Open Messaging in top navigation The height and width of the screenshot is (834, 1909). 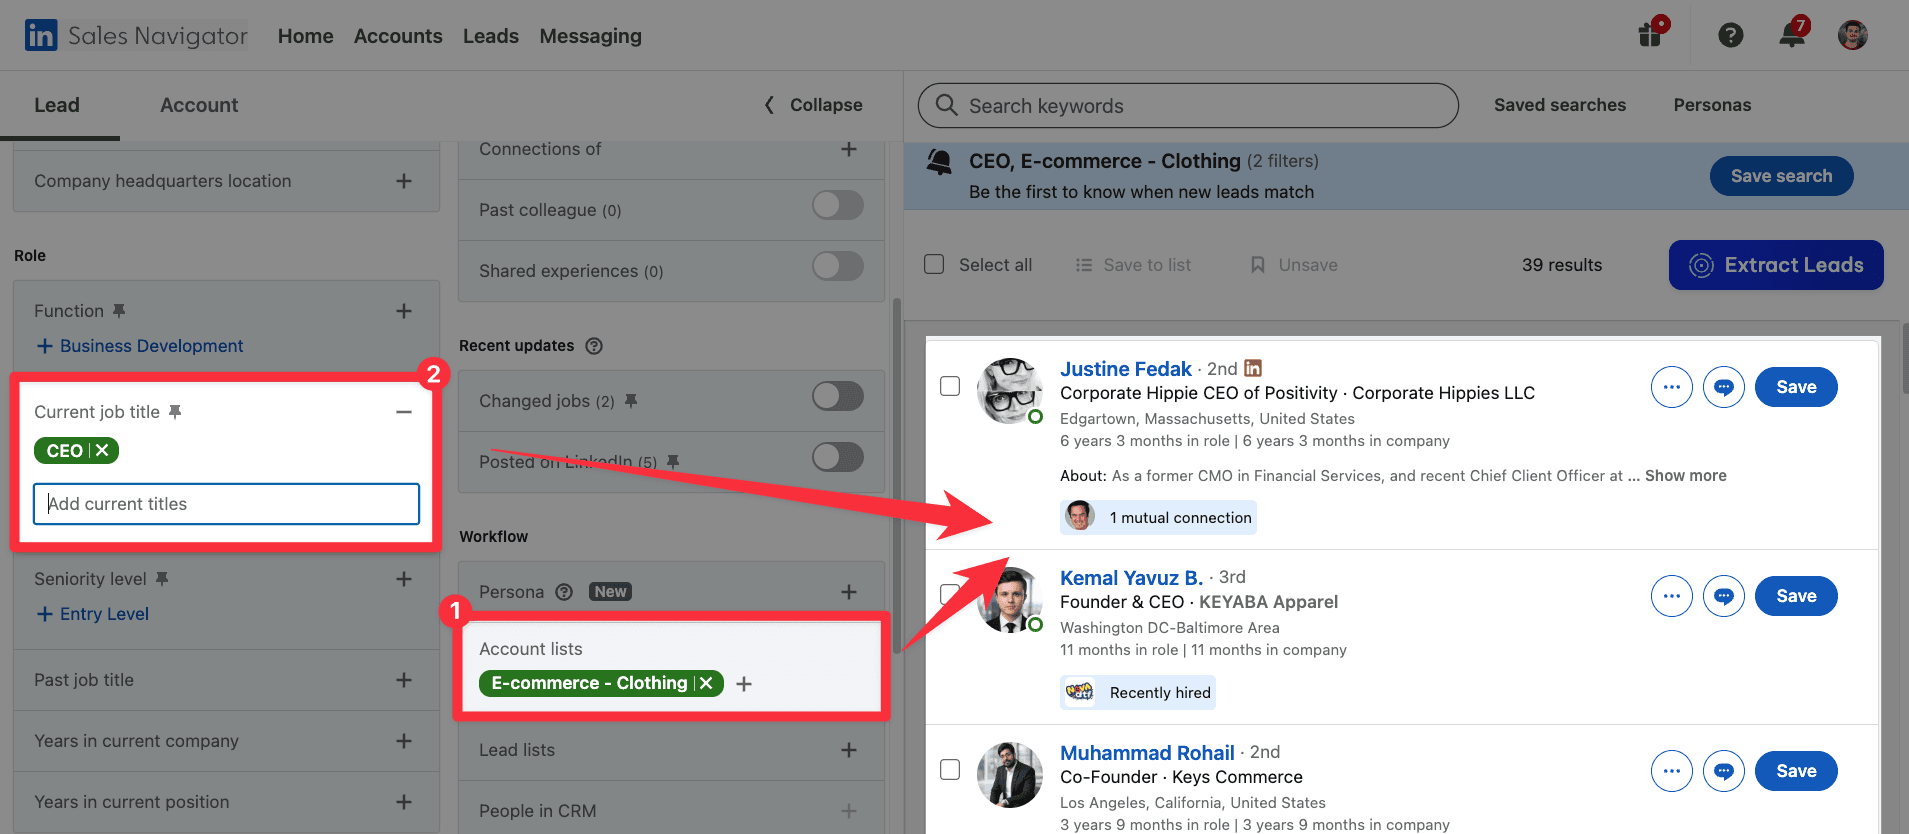point(591,36)
